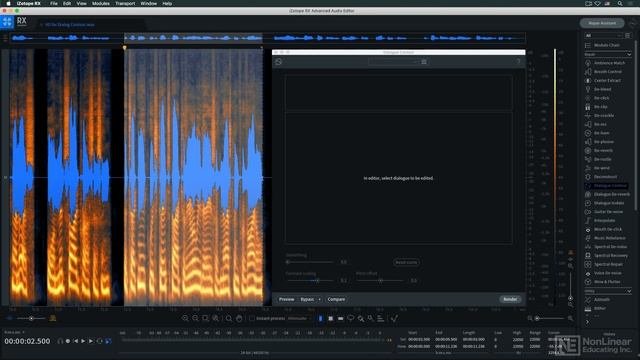Open the Dialogue Contour preset dropdown
640x360 pixels.
pyautogui.click(x=393, y=62)
